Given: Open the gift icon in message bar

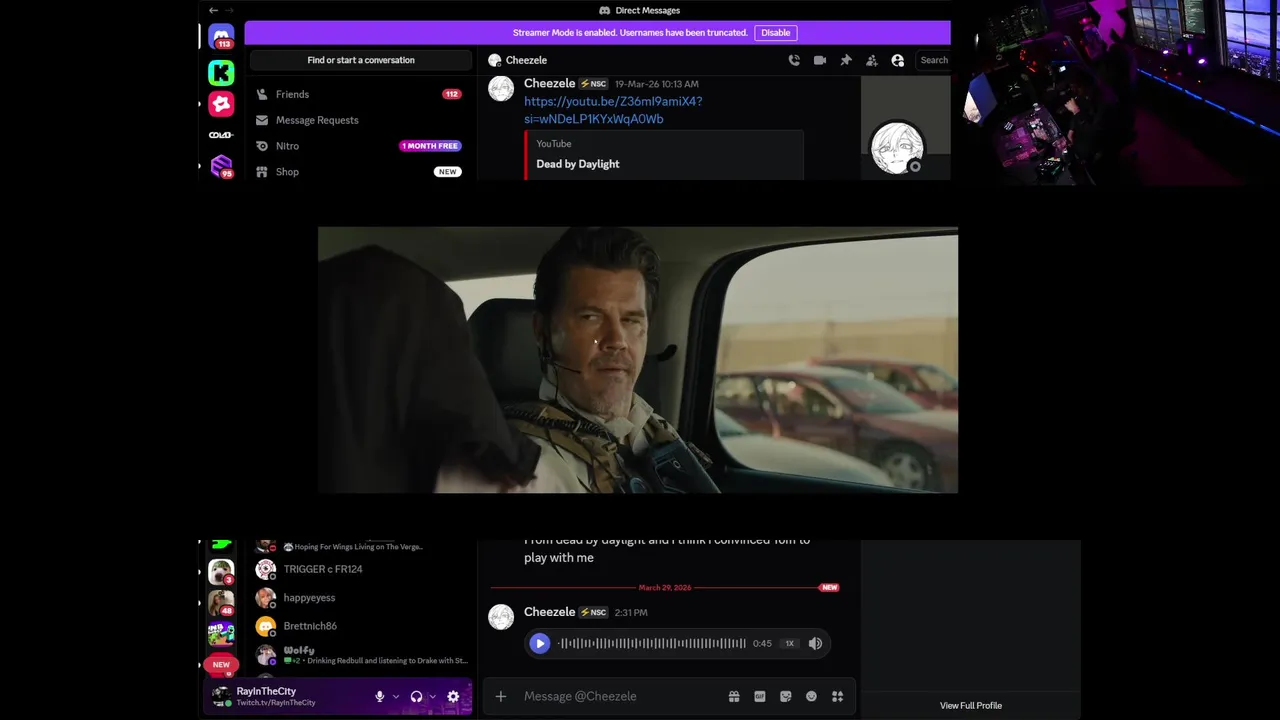Looking at the screenshot, I should (x=734, y=696).
